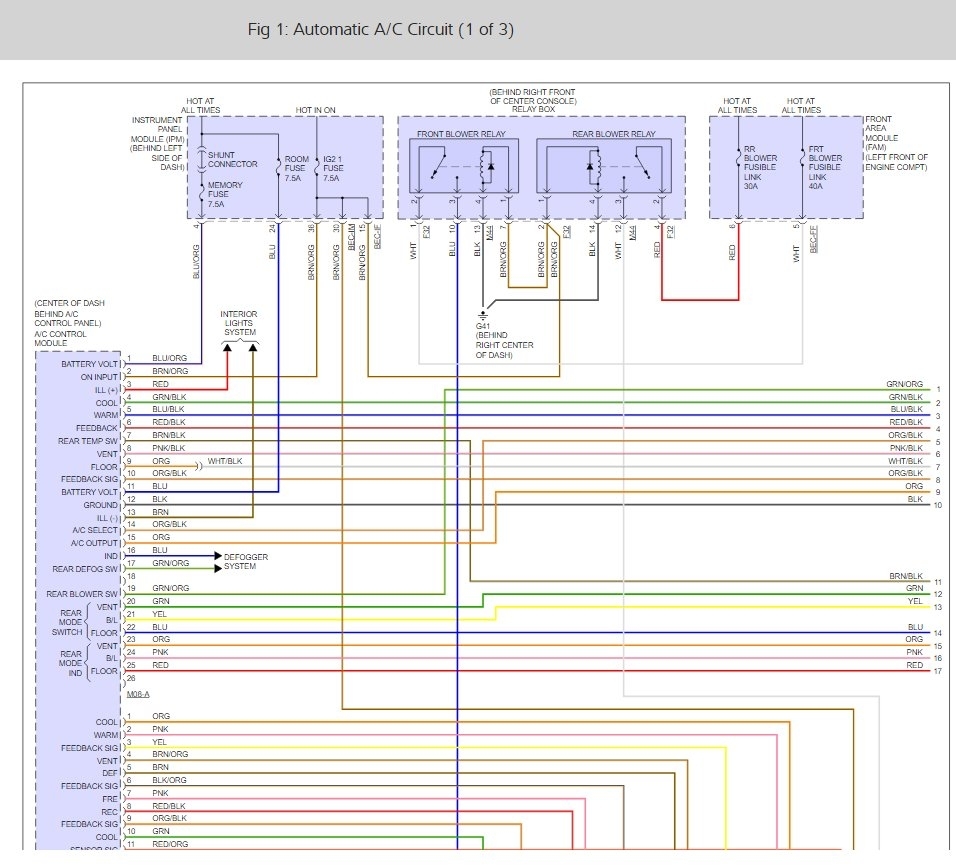956x868 pixels.
Task: Click the Relay Box location label
Action: (x=533, y=101)
